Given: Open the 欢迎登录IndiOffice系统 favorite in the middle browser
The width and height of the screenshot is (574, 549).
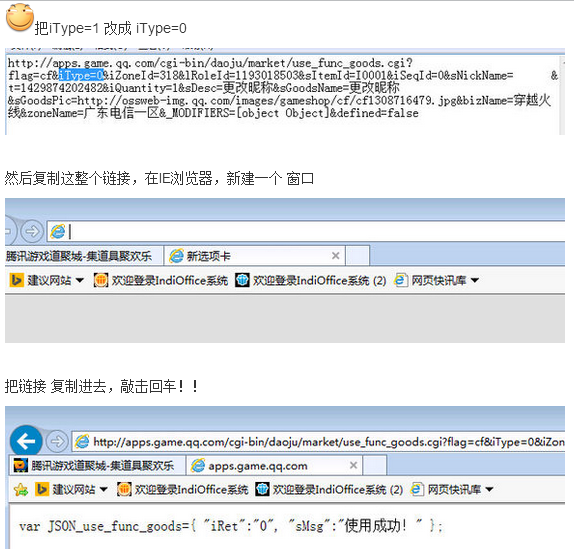Looking at the screenshot, I should click(x=161, y=280).
